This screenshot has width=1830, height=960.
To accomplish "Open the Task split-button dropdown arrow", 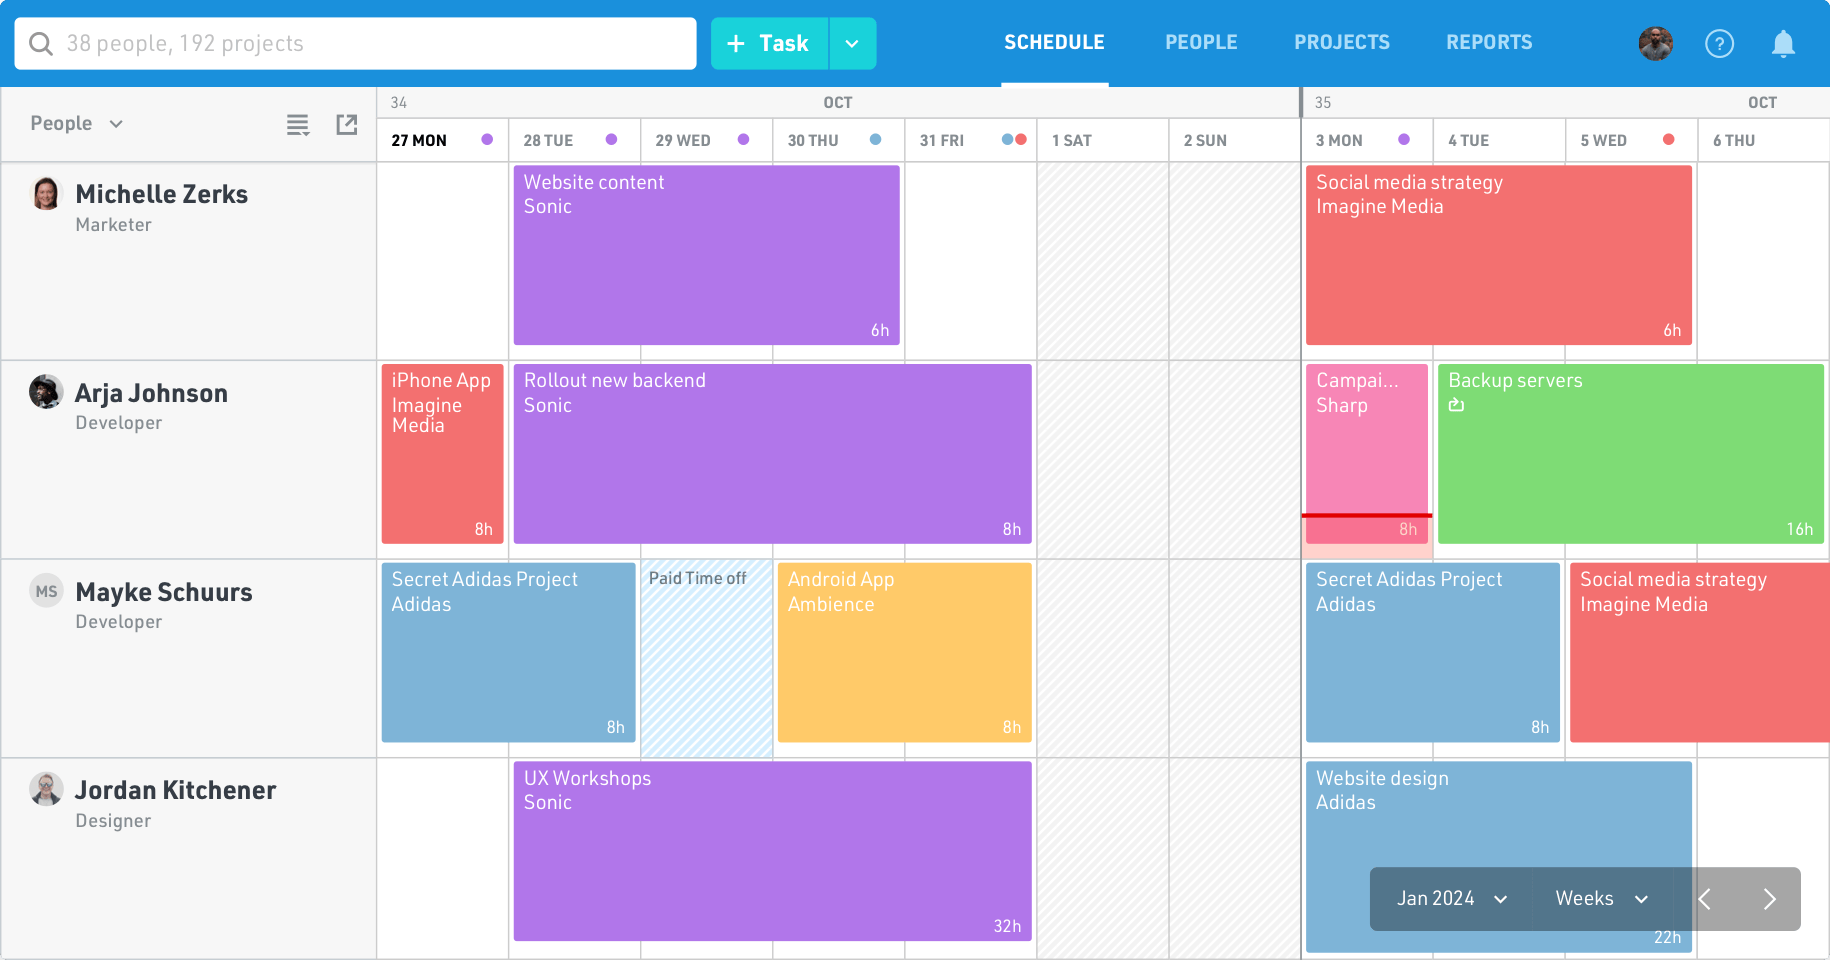I will click(x=852, y=43).
